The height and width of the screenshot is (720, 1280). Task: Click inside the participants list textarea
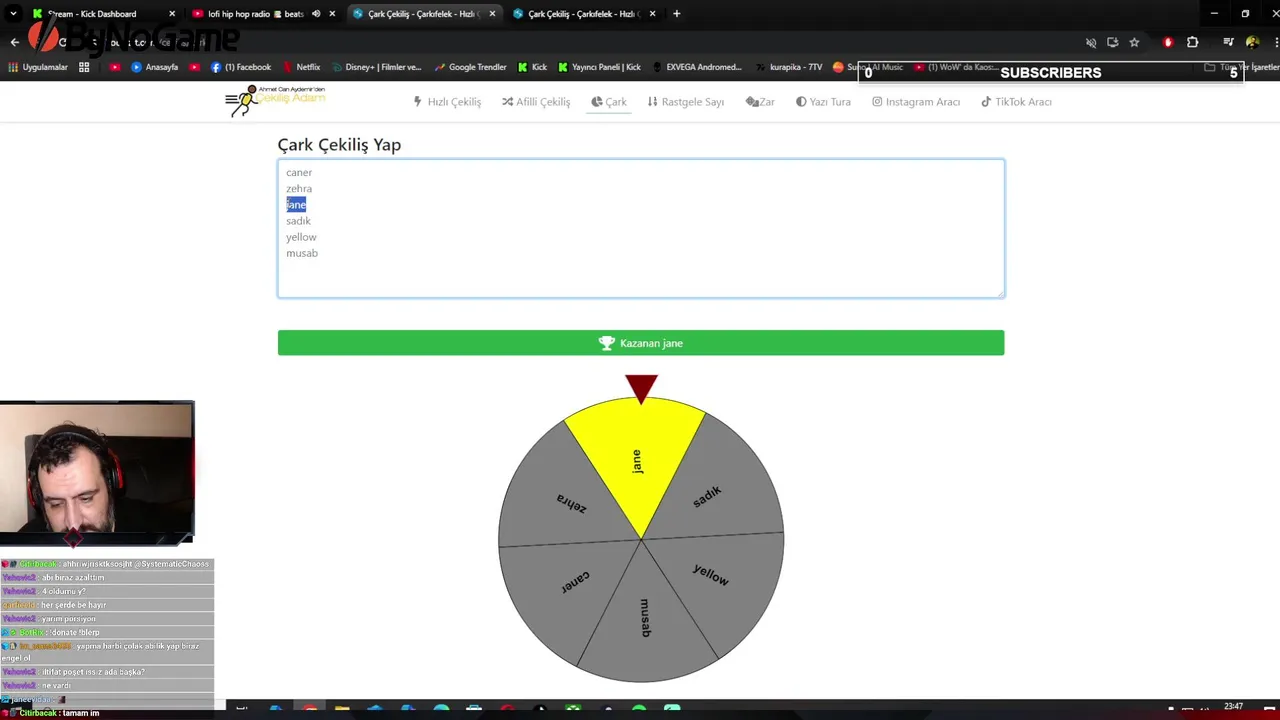pyautogui.click(x=641, y=228)
